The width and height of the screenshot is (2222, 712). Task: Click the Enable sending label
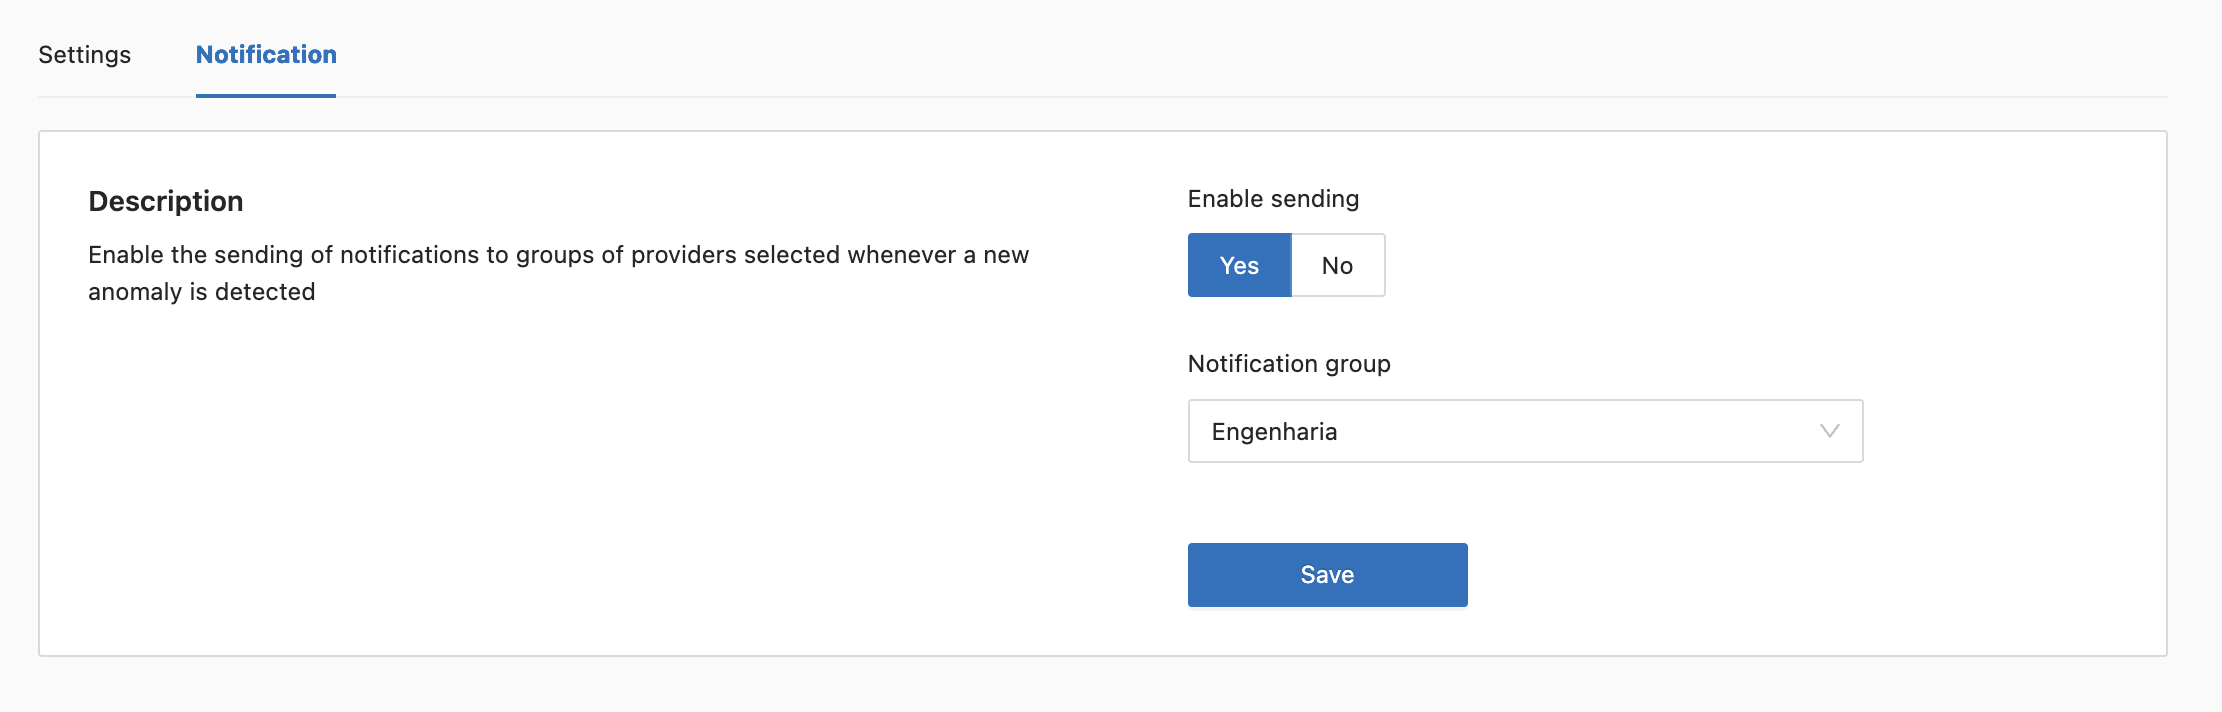click(1273, 199)
